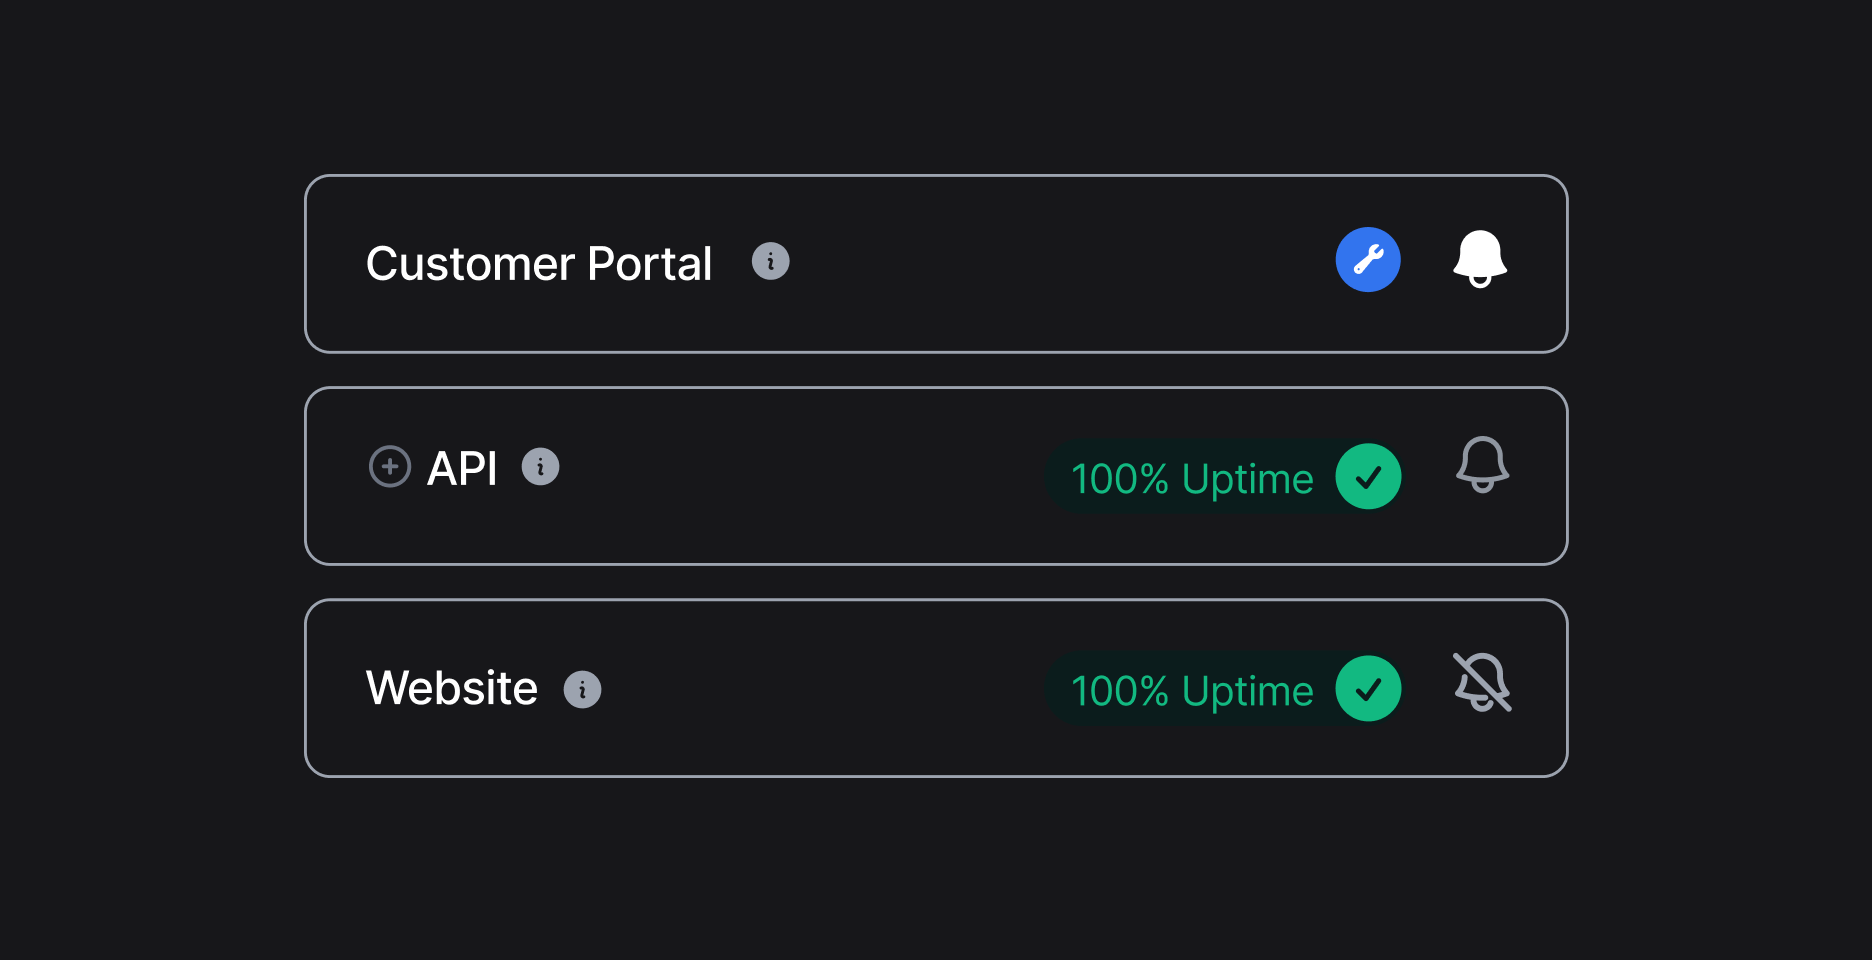The height and width of the screenshot is (960, 1872).
Task: Select the Website service name
Action: point(452,688)
